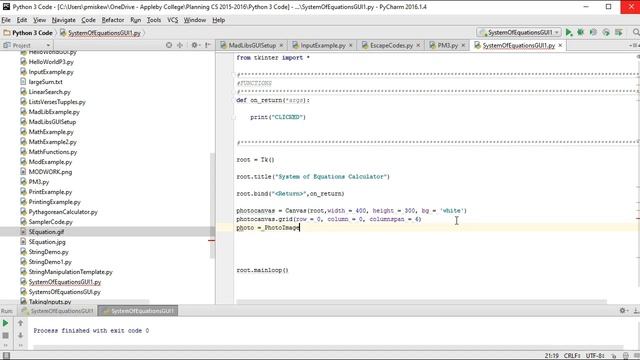Viewport: 640px width, 360px height.
Task: Select HelloWorldP3.py in project tree
Action: 51,62
